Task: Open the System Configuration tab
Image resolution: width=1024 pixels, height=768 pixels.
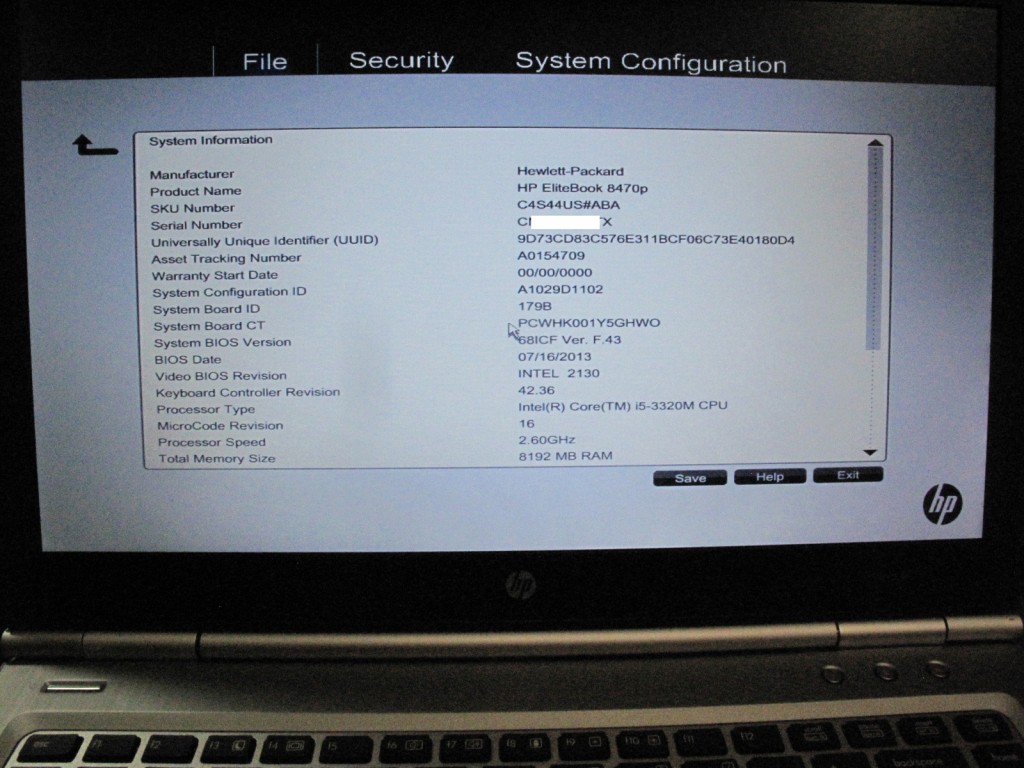Action: point(651,62)
